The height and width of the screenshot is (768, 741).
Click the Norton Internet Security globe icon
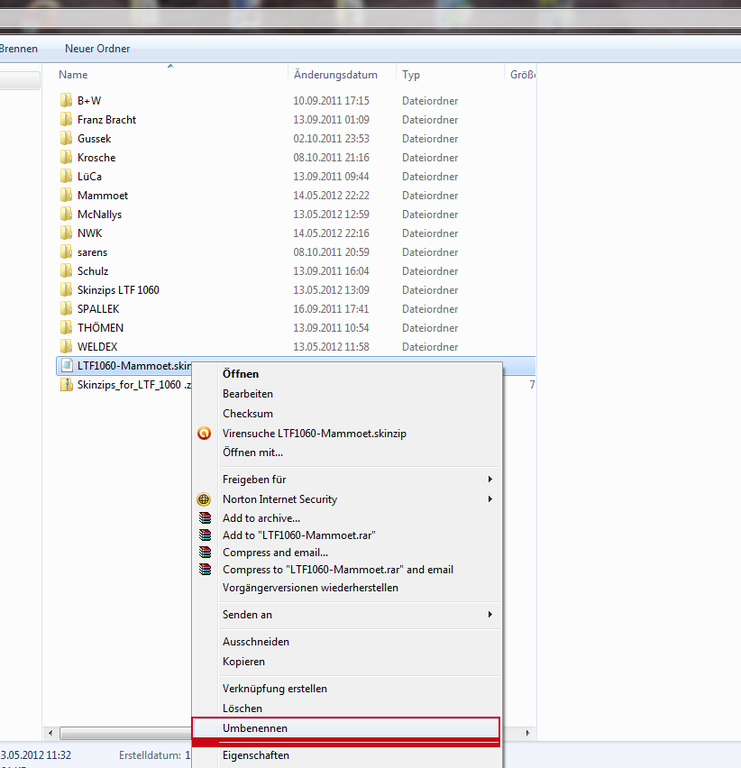pos(204,499)
